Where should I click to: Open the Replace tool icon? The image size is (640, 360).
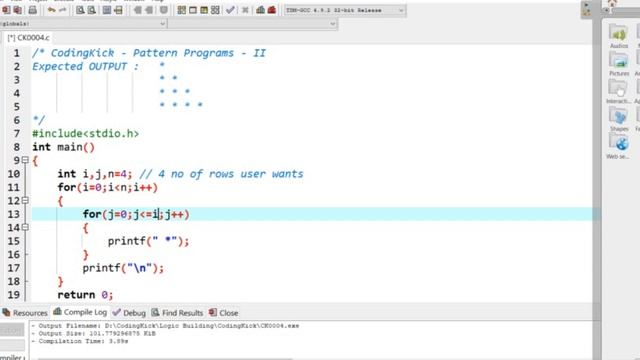pyautogui.click(x=92, y=10)
